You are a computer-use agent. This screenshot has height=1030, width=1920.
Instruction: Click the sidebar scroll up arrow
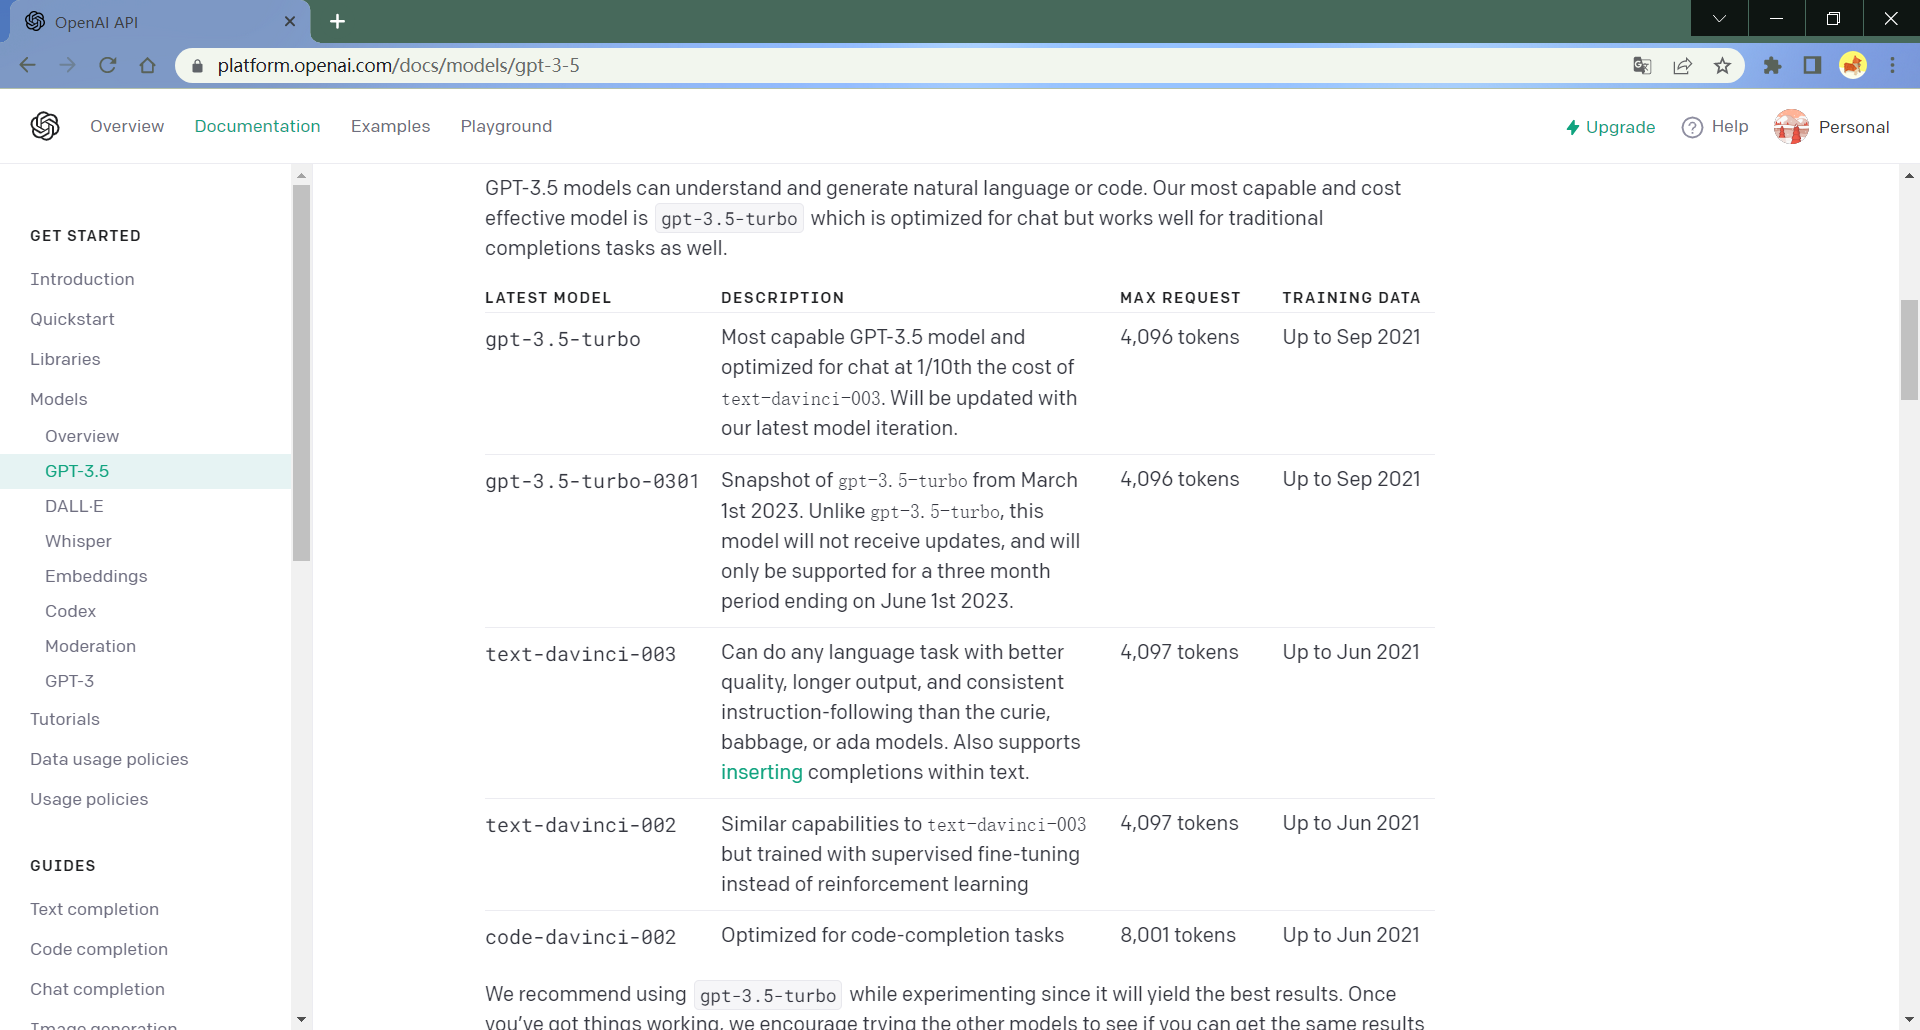click(x=301, y=175)
